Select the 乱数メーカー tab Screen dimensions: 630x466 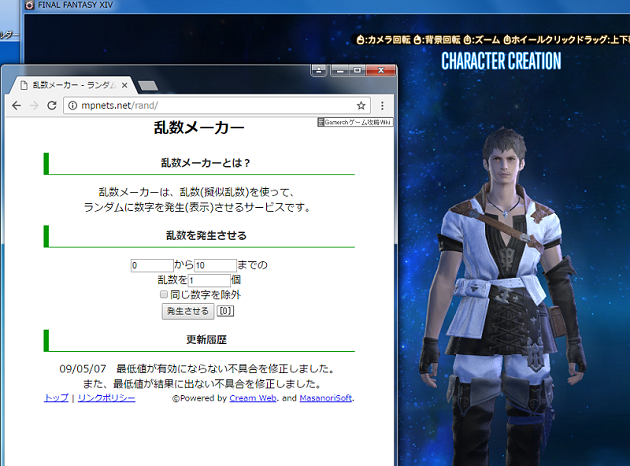(74, 85)
